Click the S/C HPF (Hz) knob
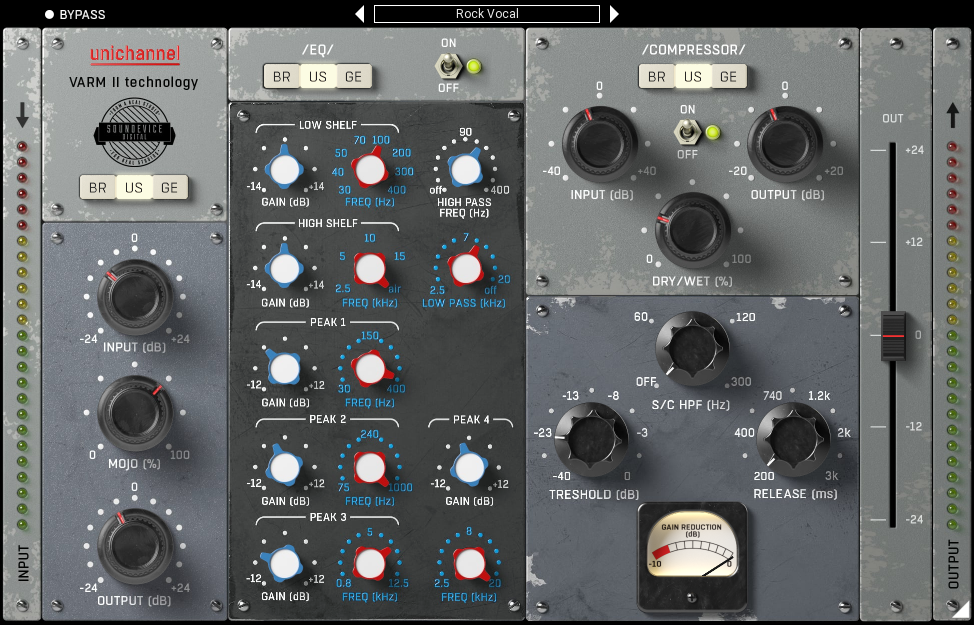This screenshot has width=974, height=625. (692, 348)
